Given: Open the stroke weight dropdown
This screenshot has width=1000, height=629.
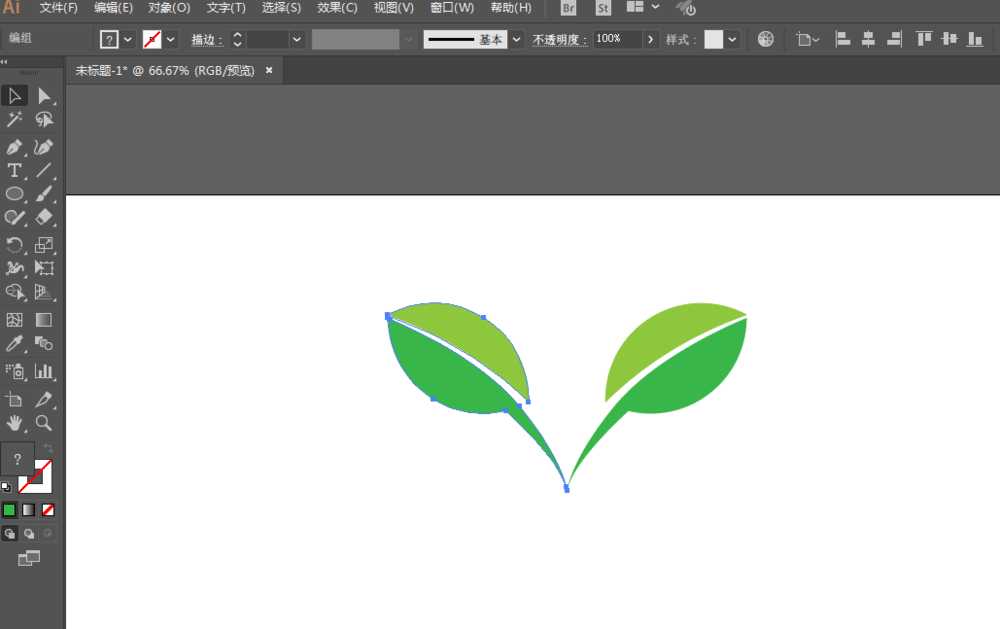Looking at the screenshot, I should pyautogui.click(x=296, y=38).
